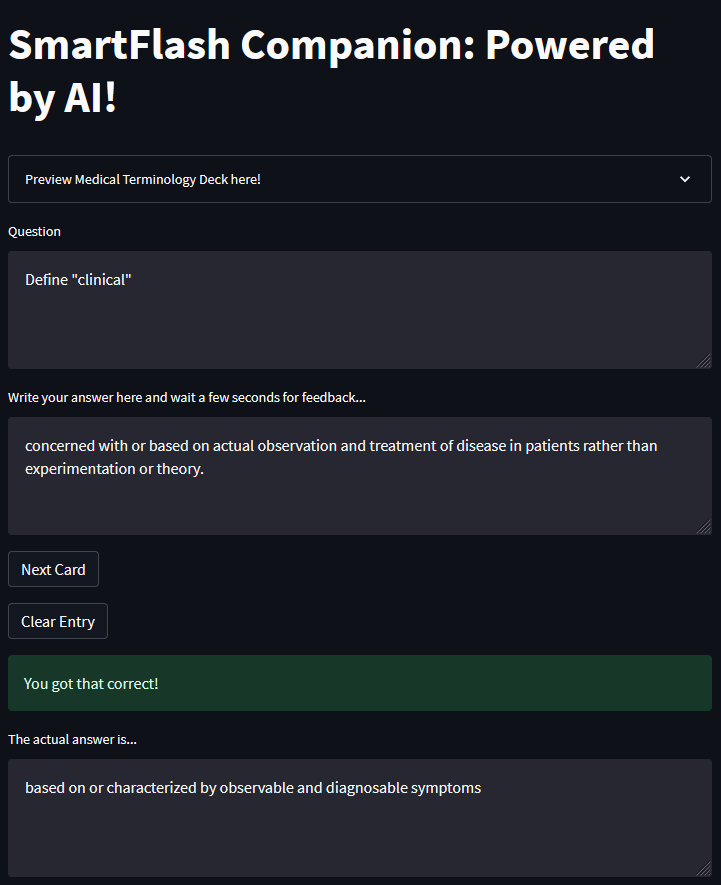Click the resize grip of the actual answer box
This screenshot has width=721, height=885.
[703, 869]
